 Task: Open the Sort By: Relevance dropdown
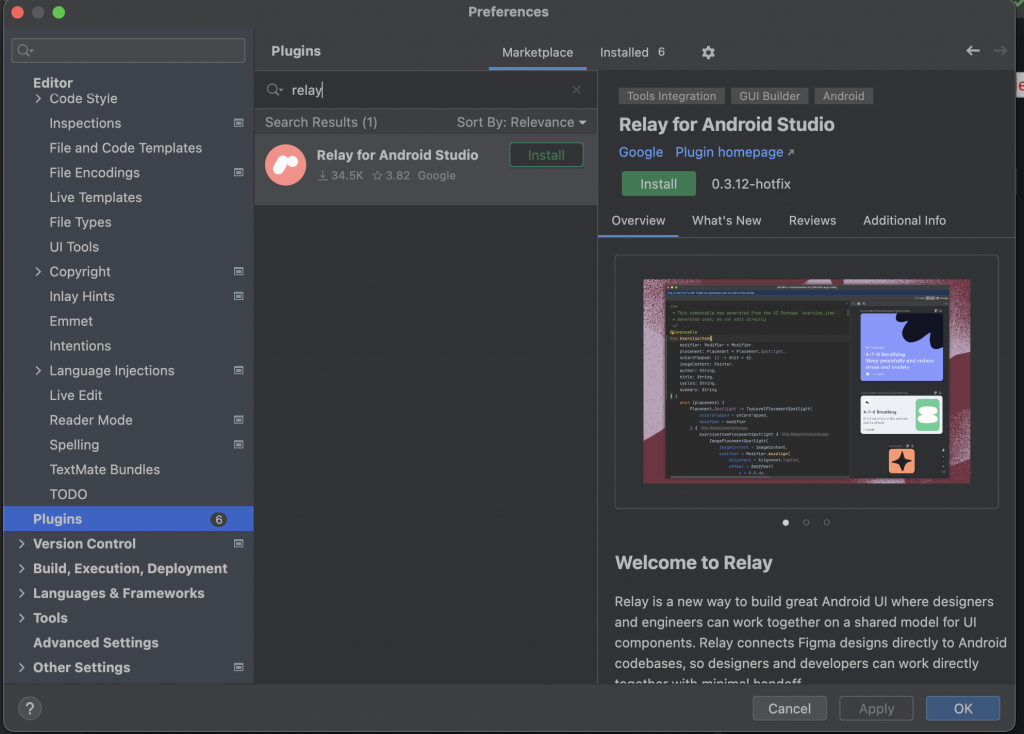[521, 122]
